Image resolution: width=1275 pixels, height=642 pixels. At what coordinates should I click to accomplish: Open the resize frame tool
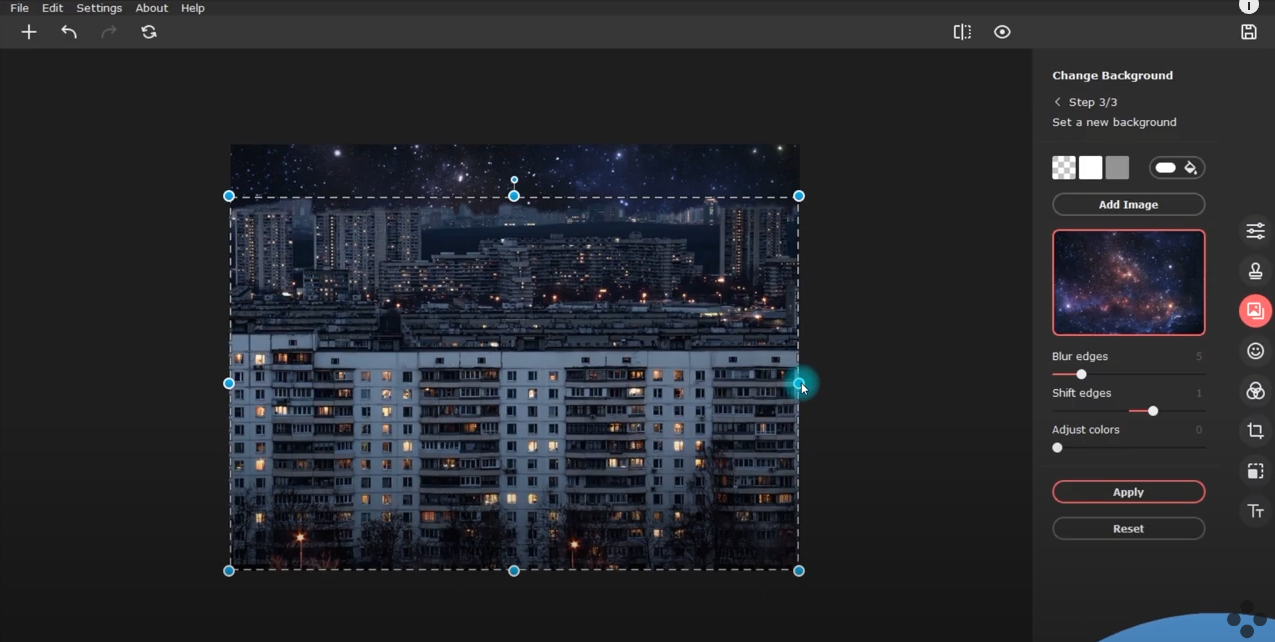(1255, 470)
